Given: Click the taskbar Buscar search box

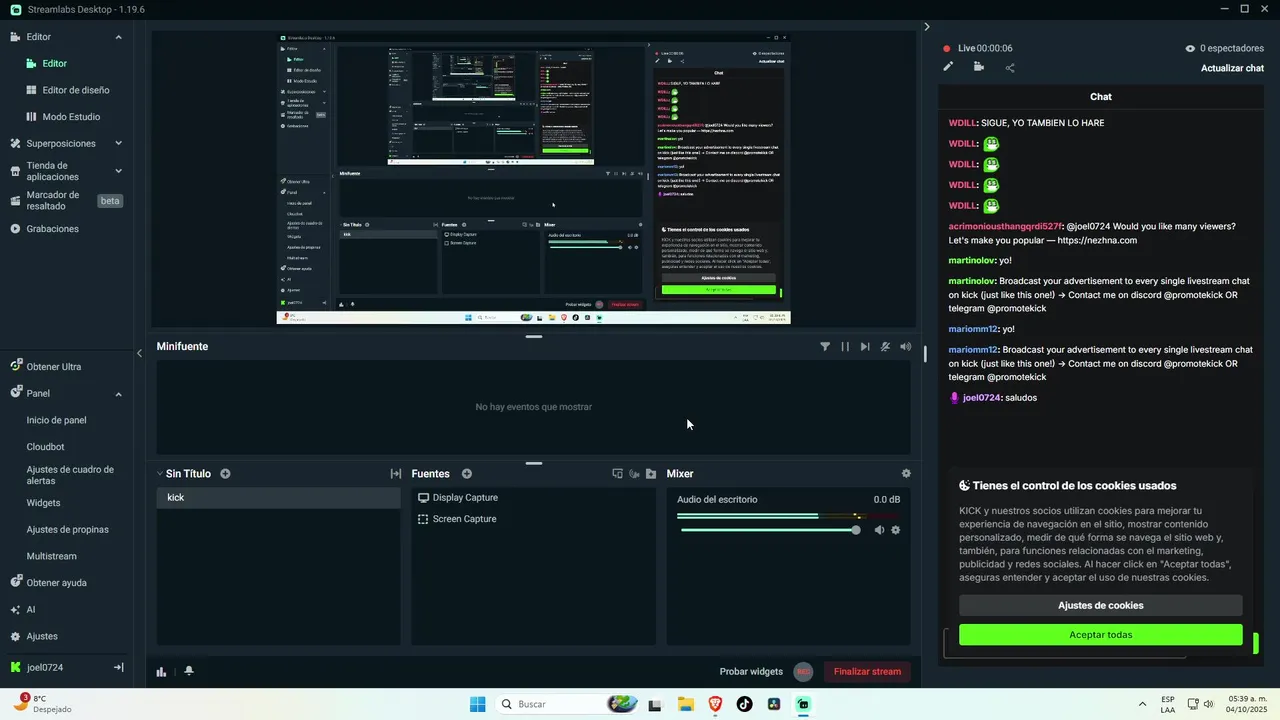Looking at the screenshot, I should click(x=566, y=704).
